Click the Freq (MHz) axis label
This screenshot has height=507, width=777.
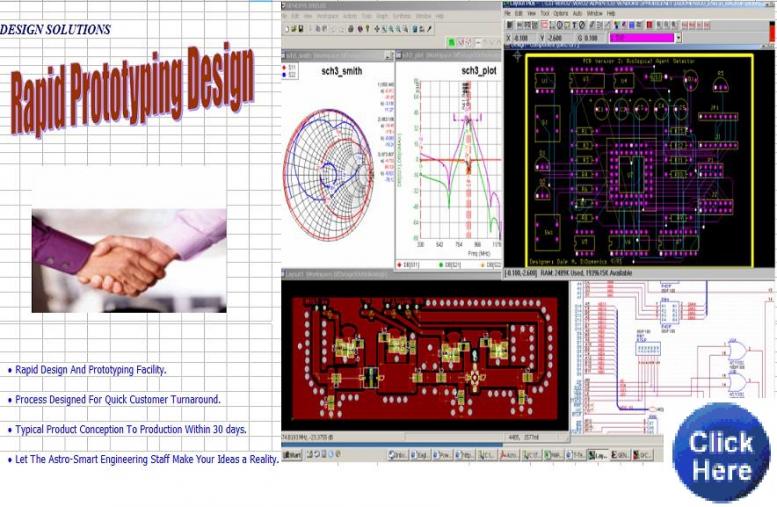(x=479, y=253)
